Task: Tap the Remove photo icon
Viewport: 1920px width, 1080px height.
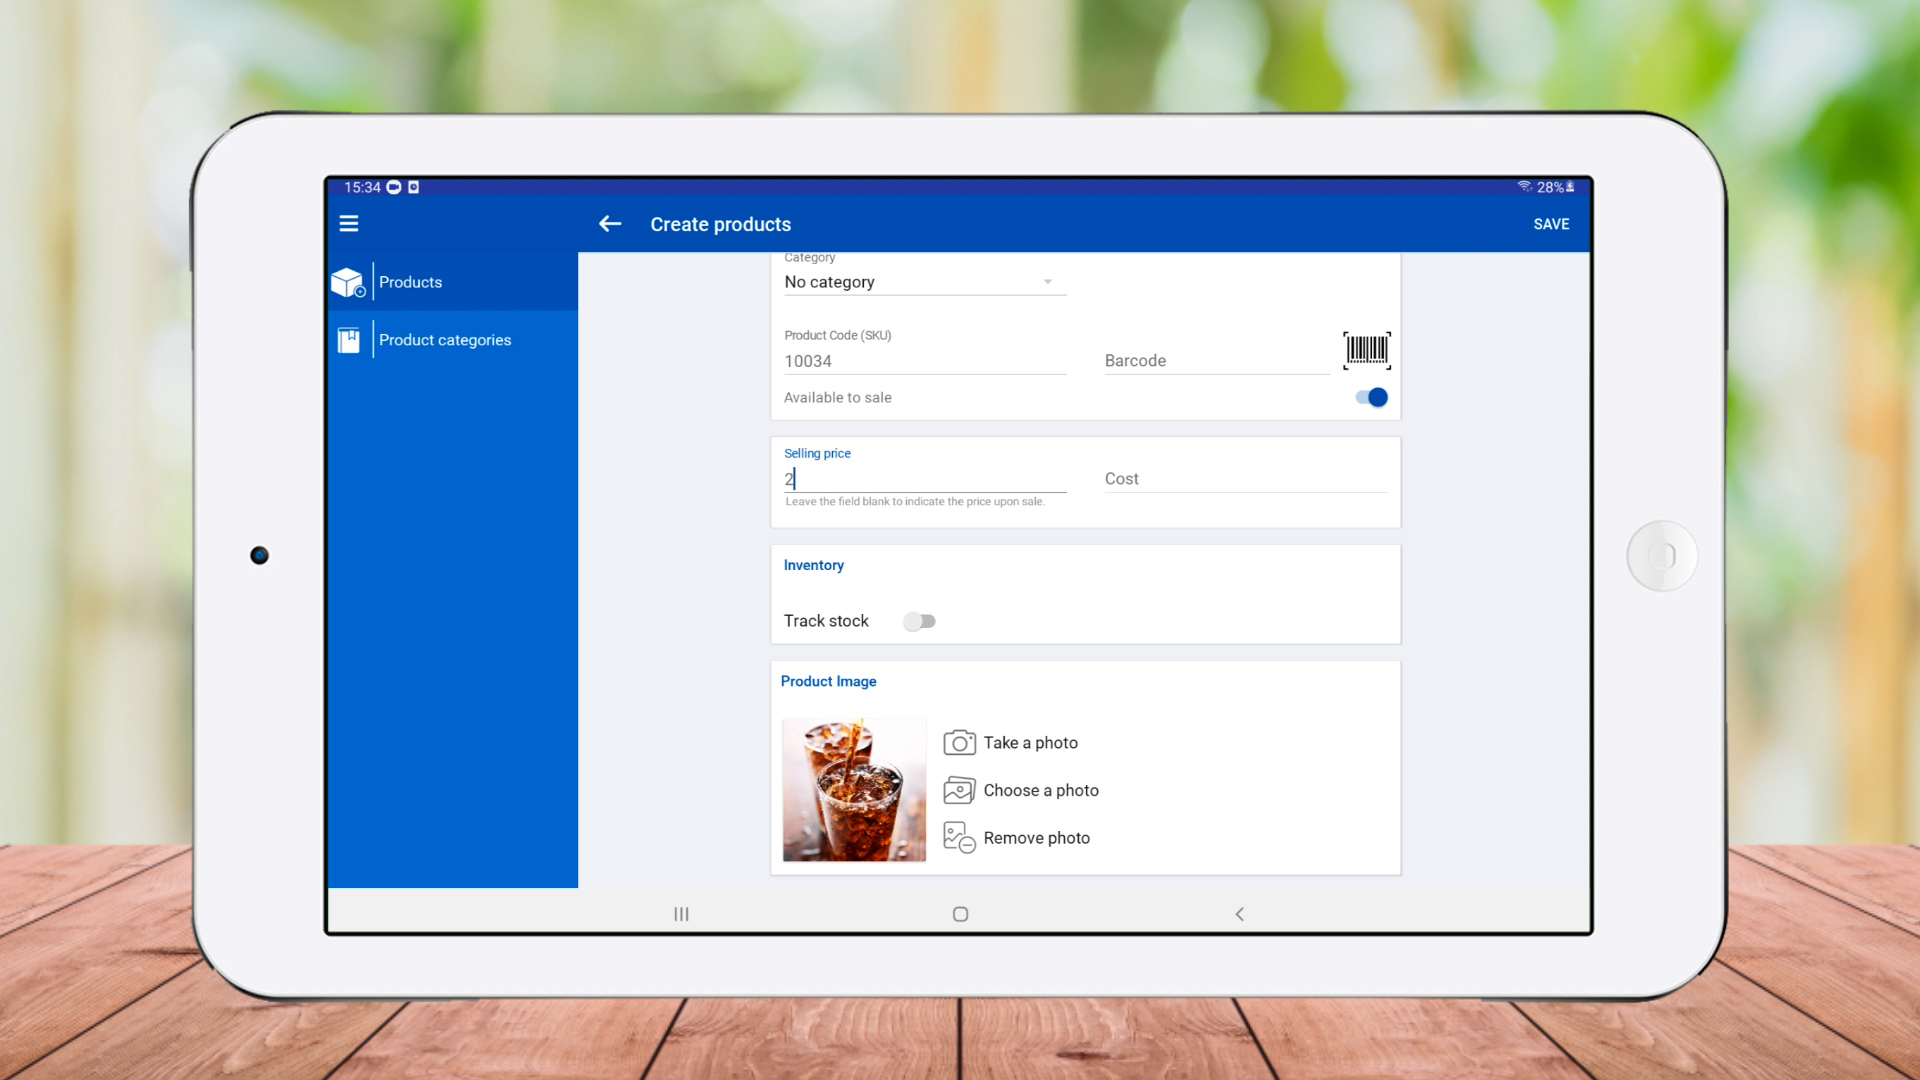Action: click(x=959, y=838)
